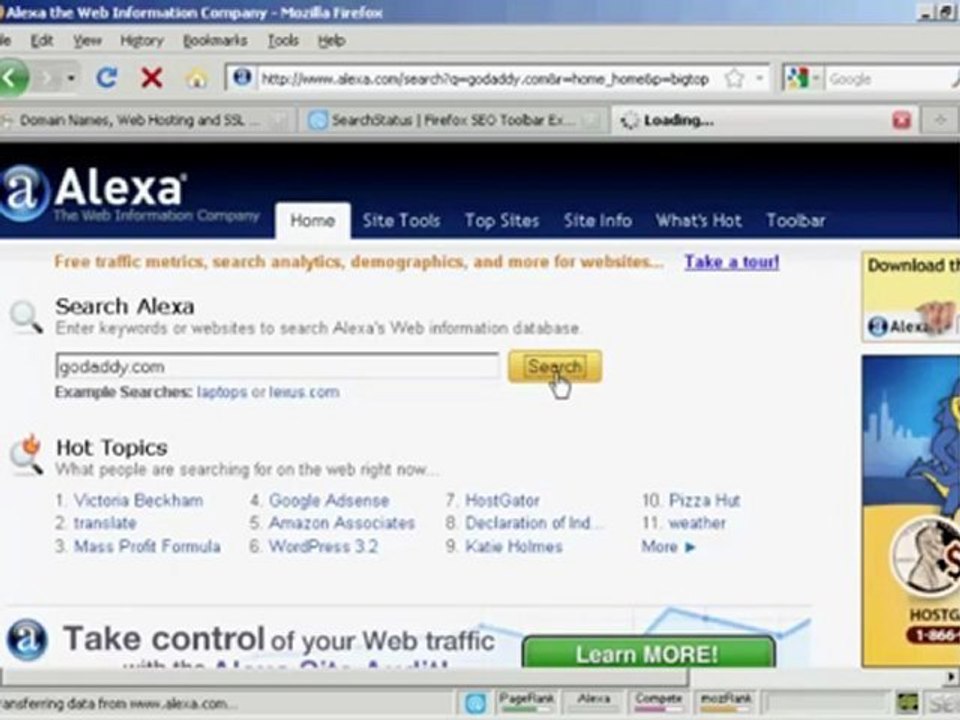Close the Loading tab with red X

click(x=901, y=121)
